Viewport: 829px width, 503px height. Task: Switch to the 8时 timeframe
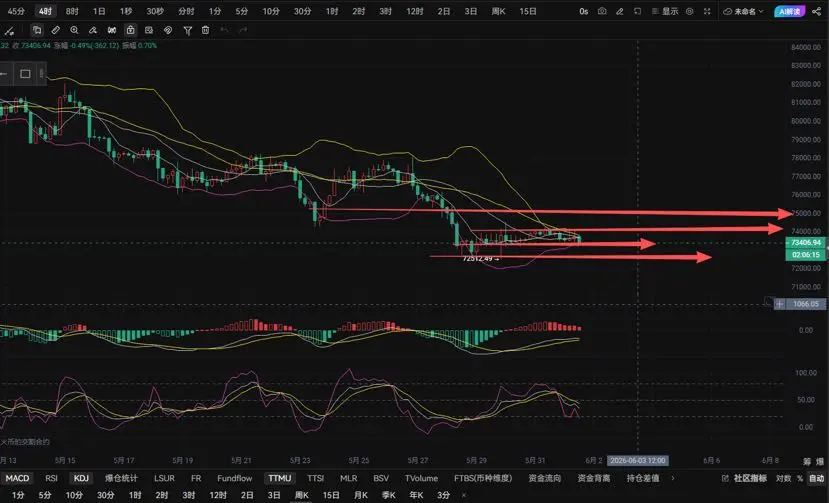click(72, 11)
